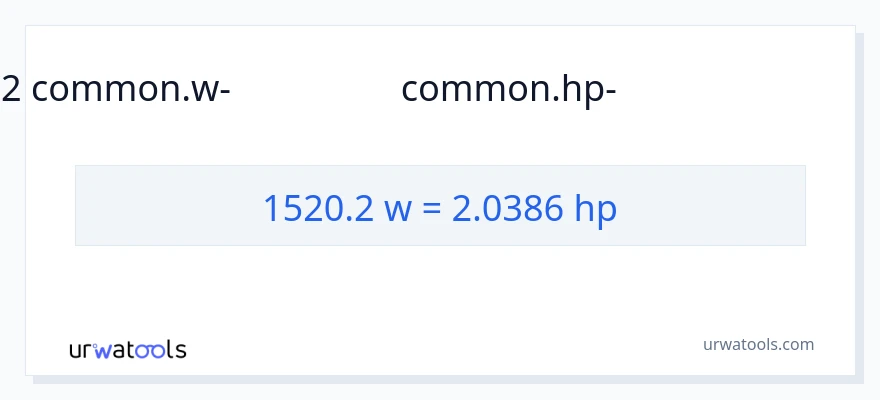Click the leading '2' before common.w-

point(11,90)
